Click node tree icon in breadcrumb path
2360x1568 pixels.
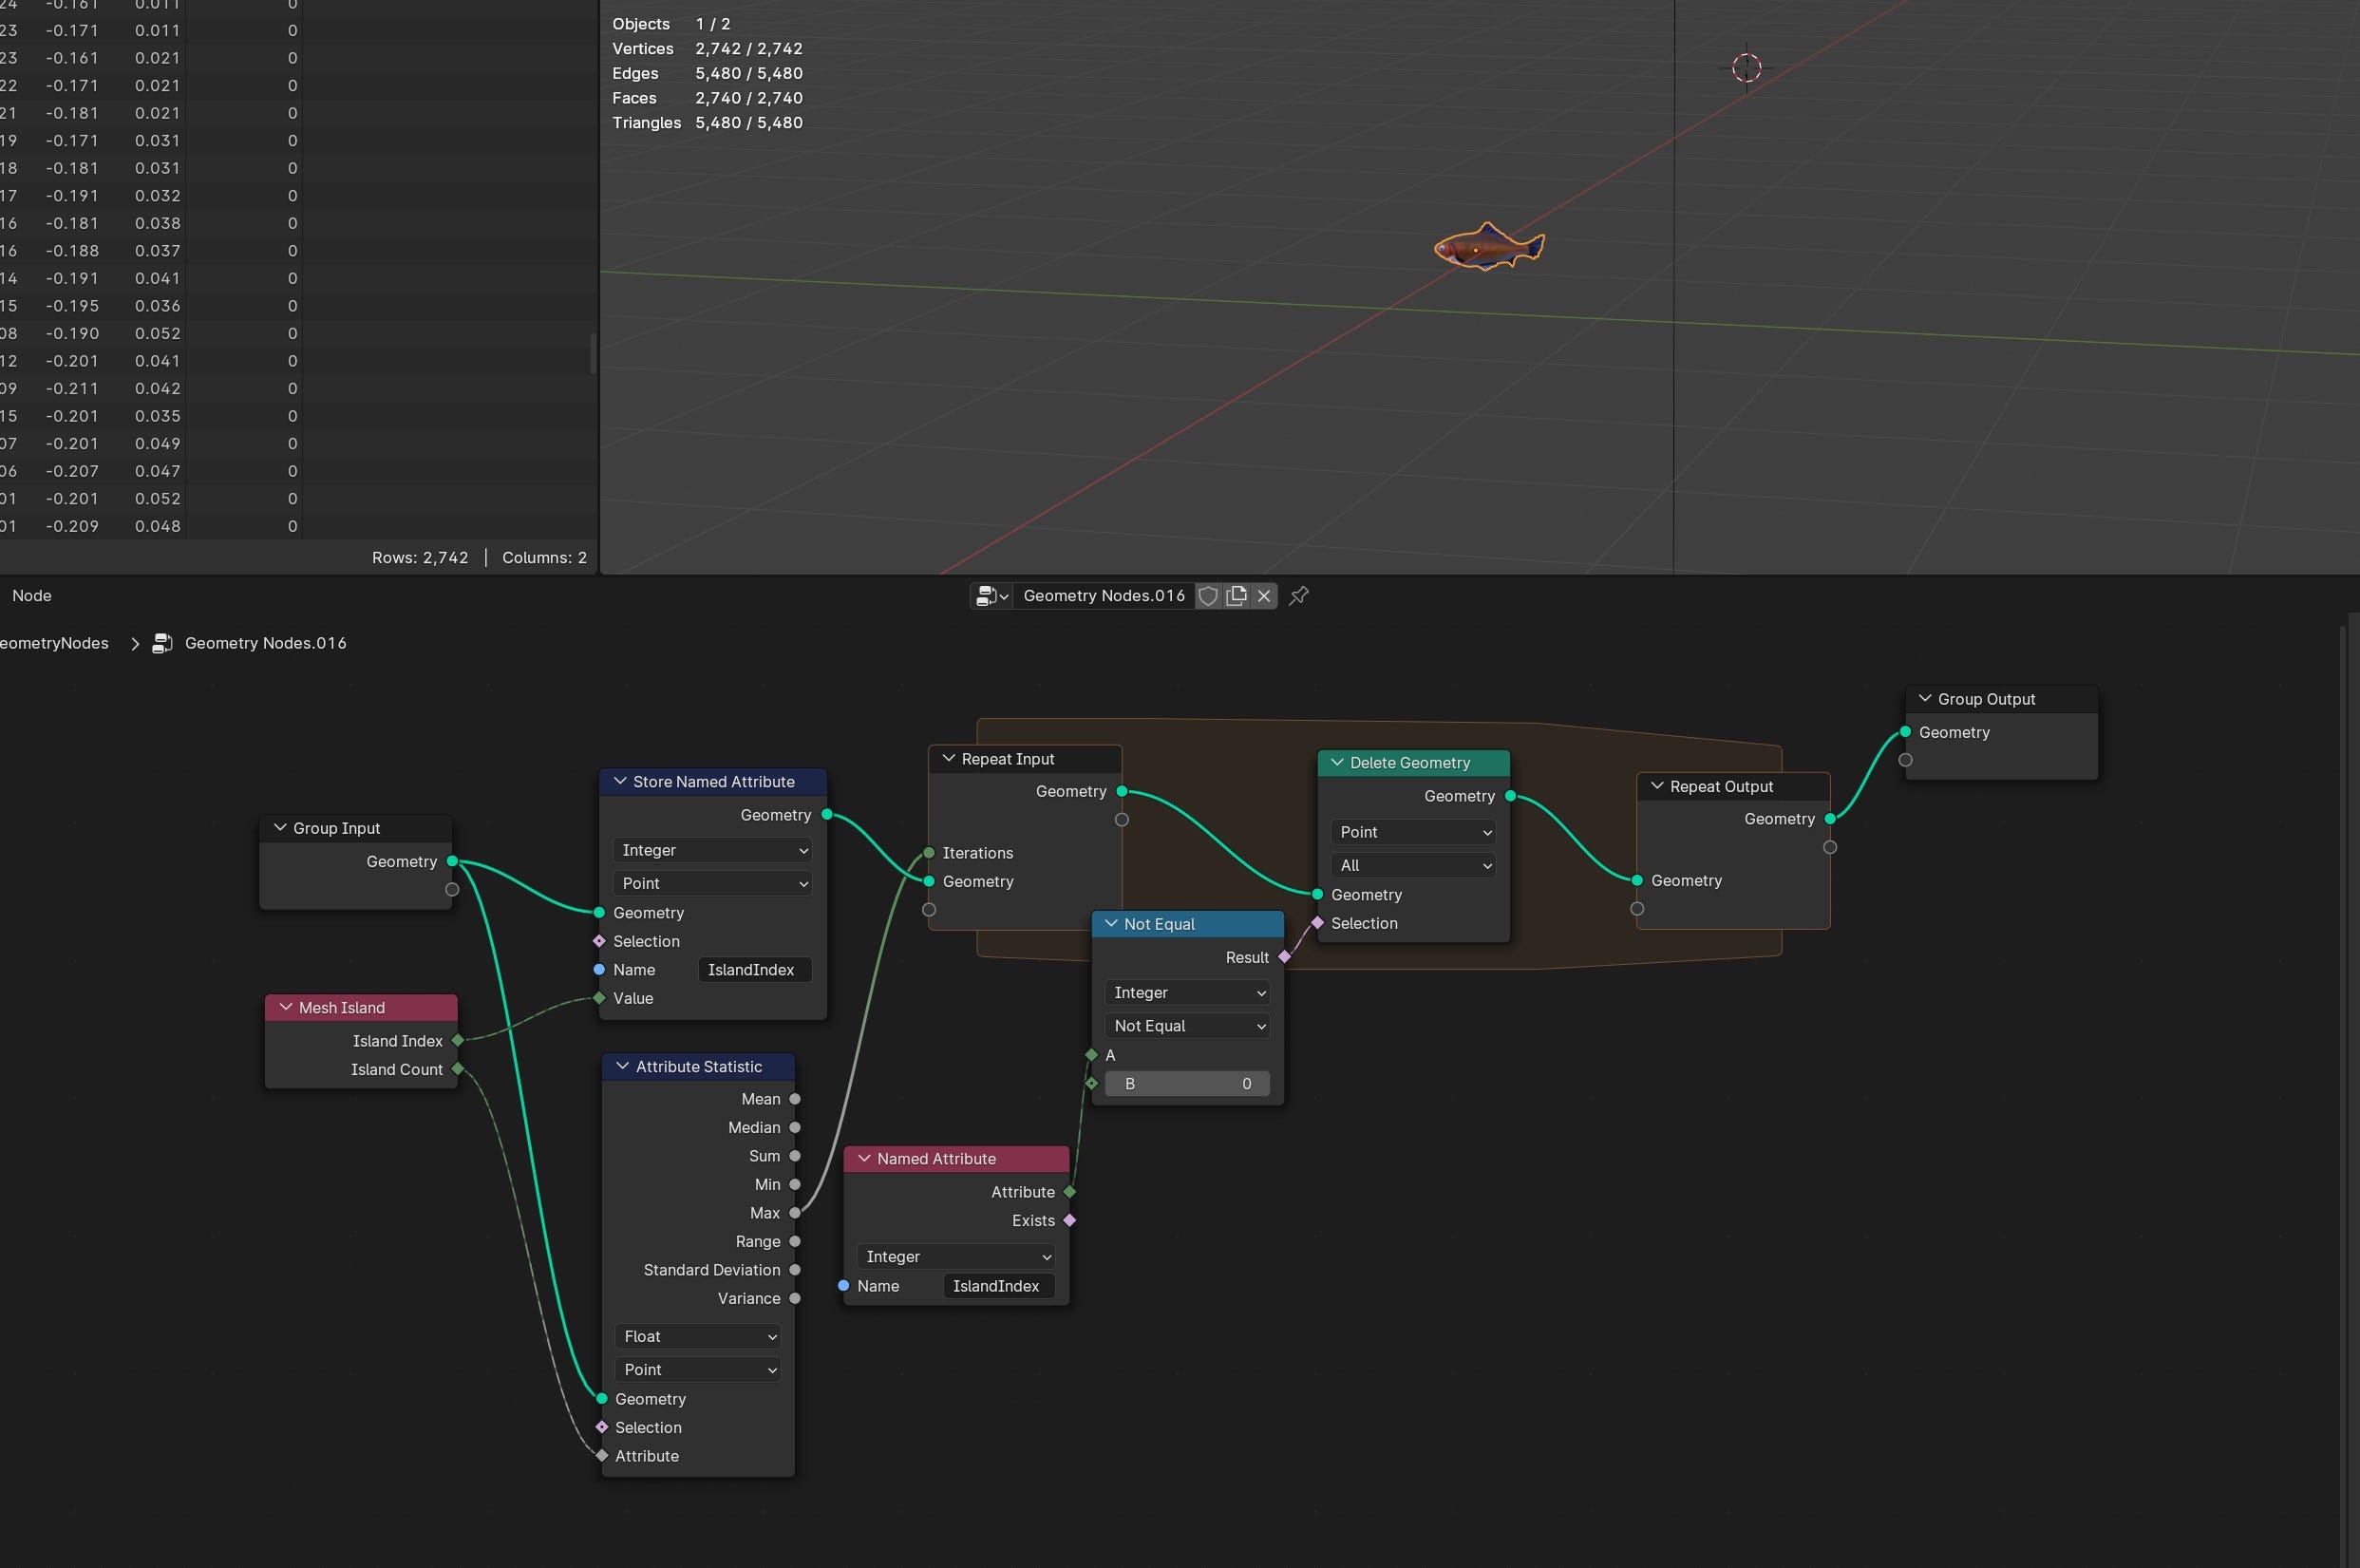pyautogui.click(x=162, y=643)
